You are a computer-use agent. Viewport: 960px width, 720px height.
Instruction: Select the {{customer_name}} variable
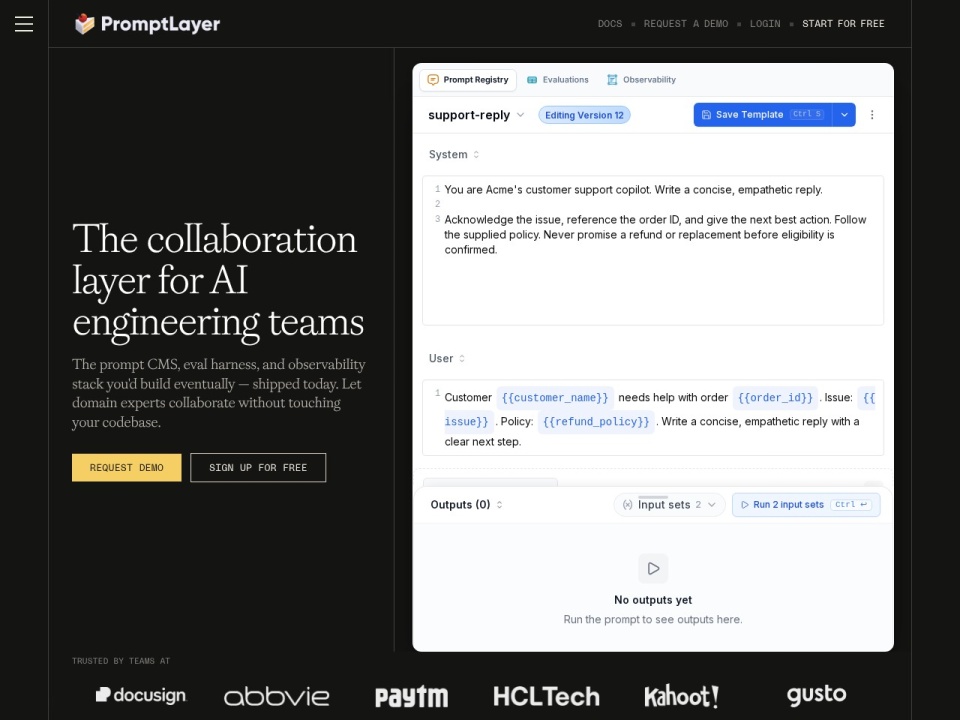click(x=555, y=398)
